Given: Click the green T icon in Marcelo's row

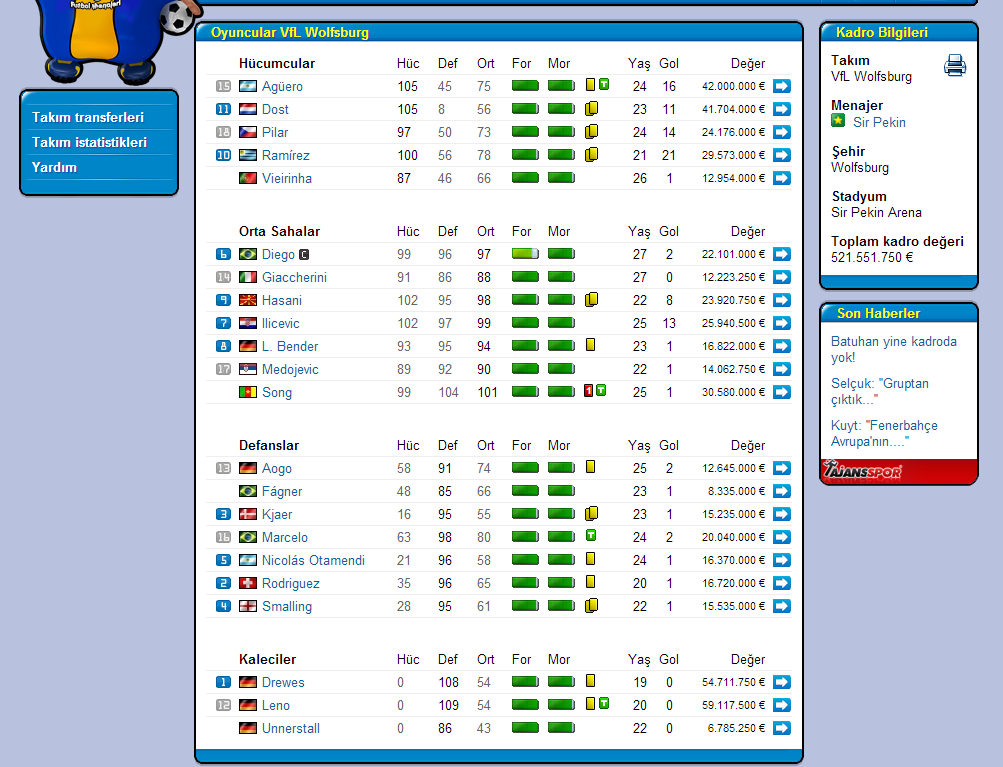Looking at the screenshot, I should coord(591,535).
